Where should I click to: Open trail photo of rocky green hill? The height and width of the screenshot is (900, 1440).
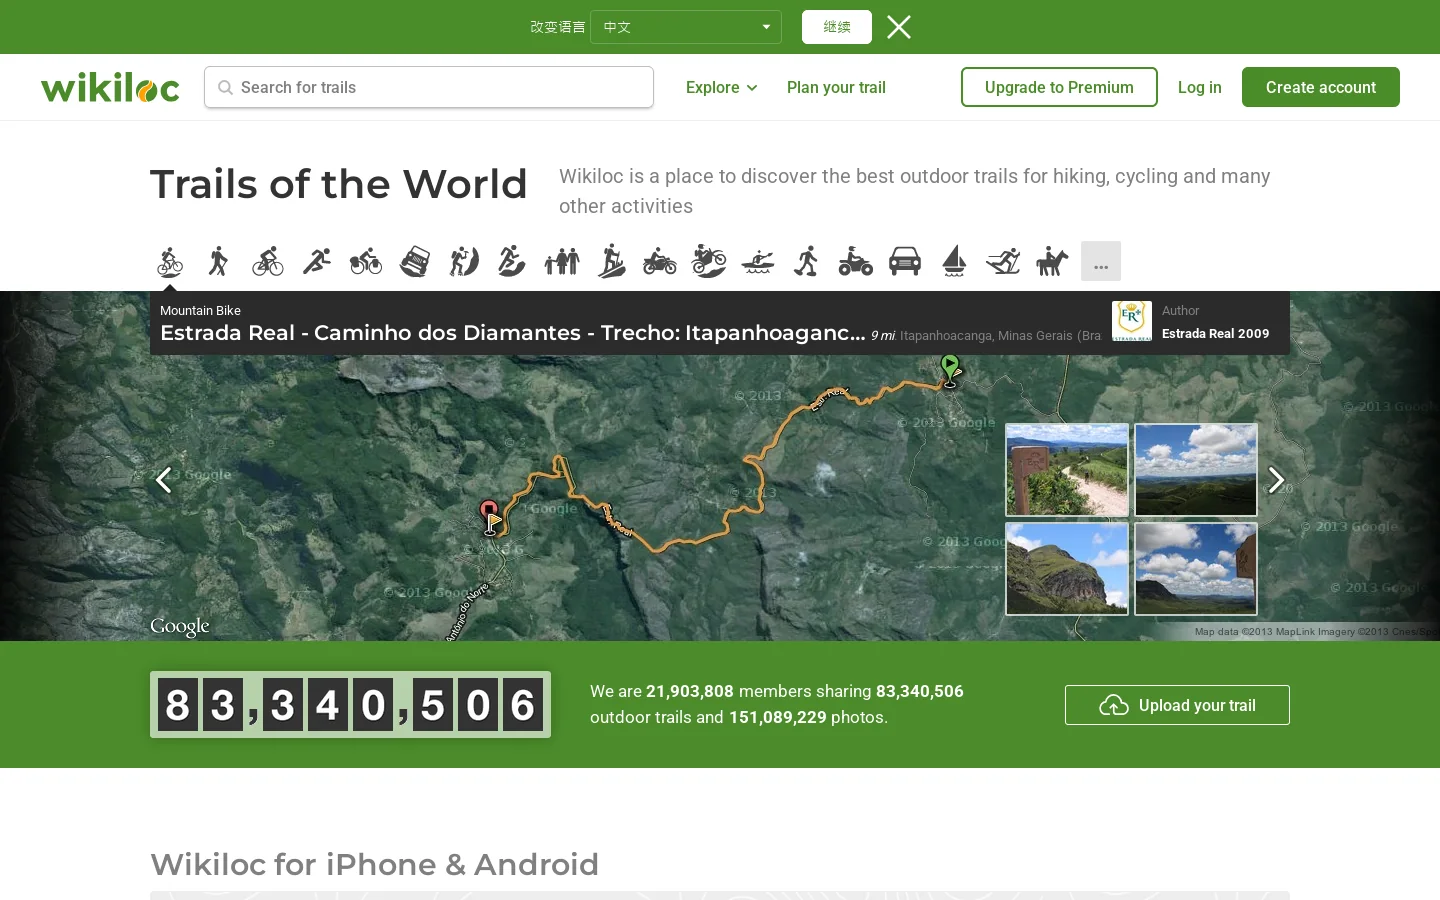coord(1067,569)
